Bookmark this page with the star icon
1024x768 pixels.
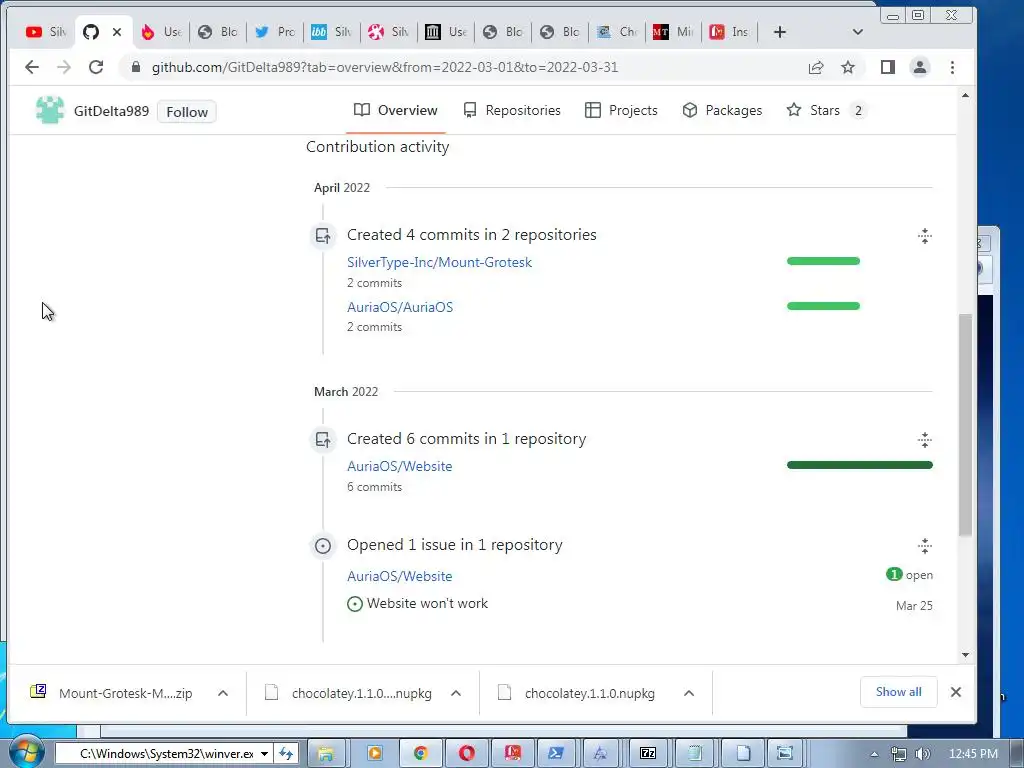[848, 67]
